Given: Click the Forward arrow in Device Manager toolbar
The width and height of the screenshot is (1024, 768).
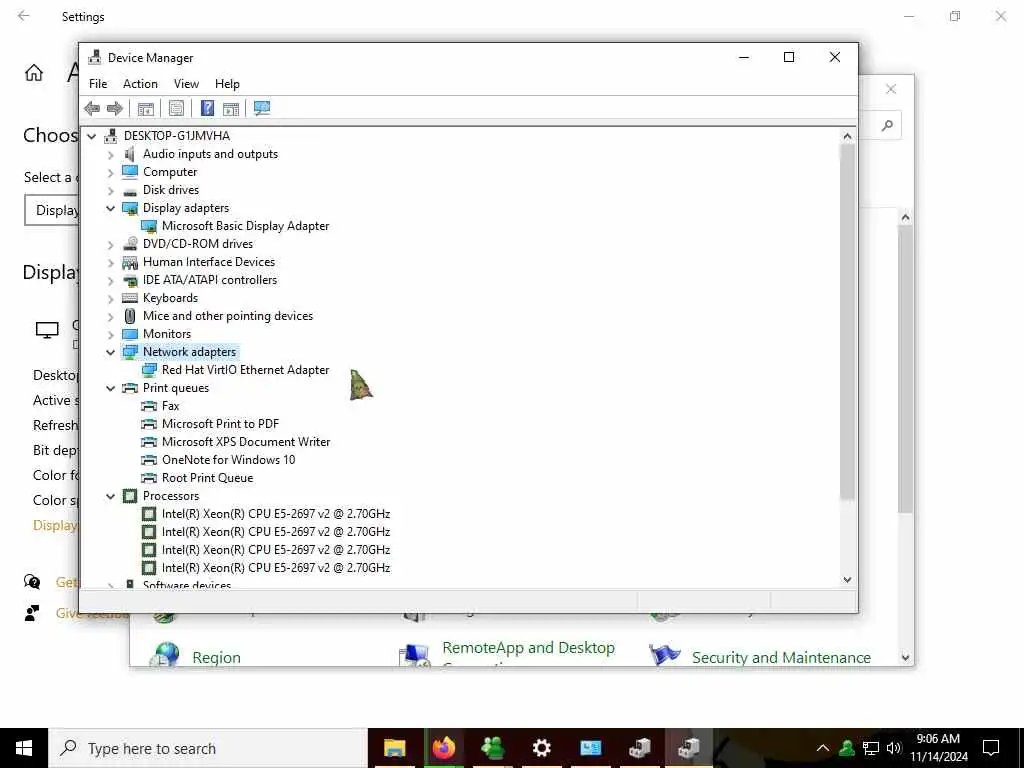Looking at the screenshot, I should (114, 108).
